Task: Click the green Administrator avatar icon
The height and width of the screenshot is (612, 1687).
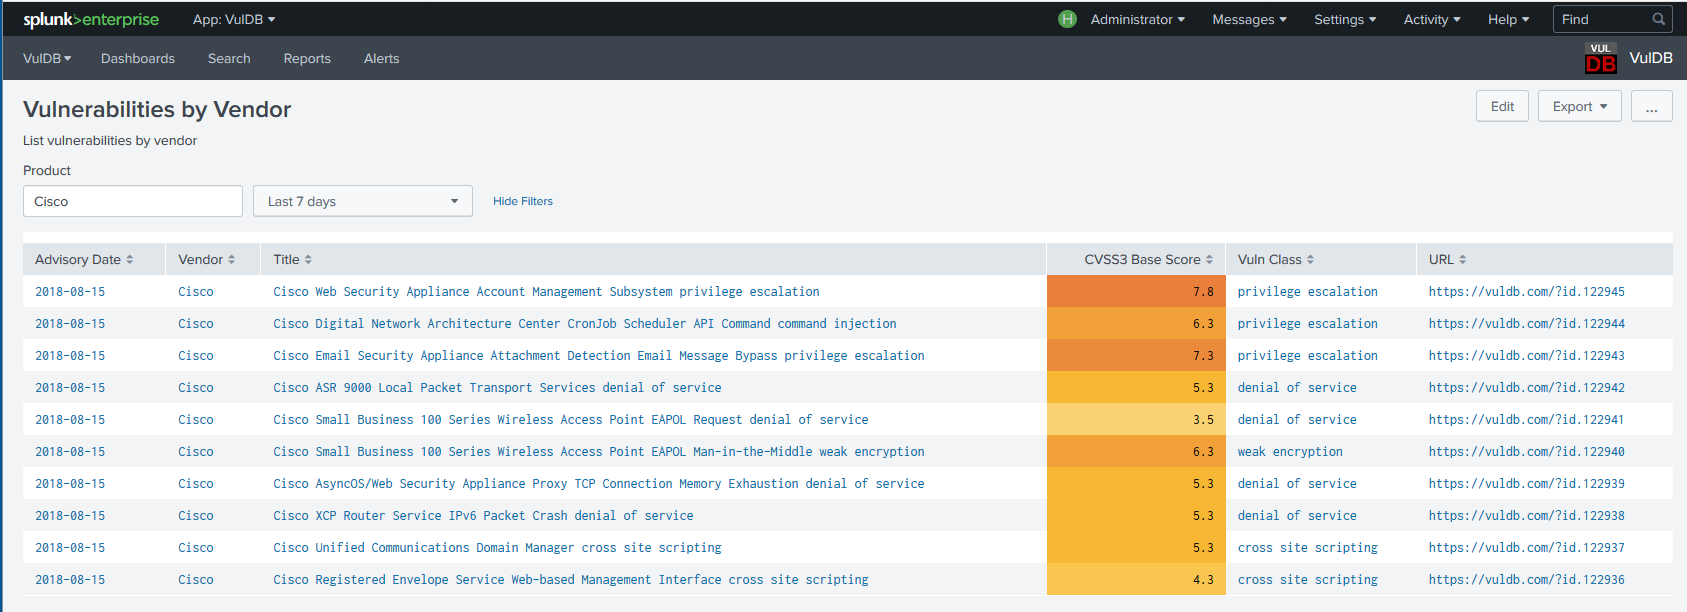Action: (1067, 19)
